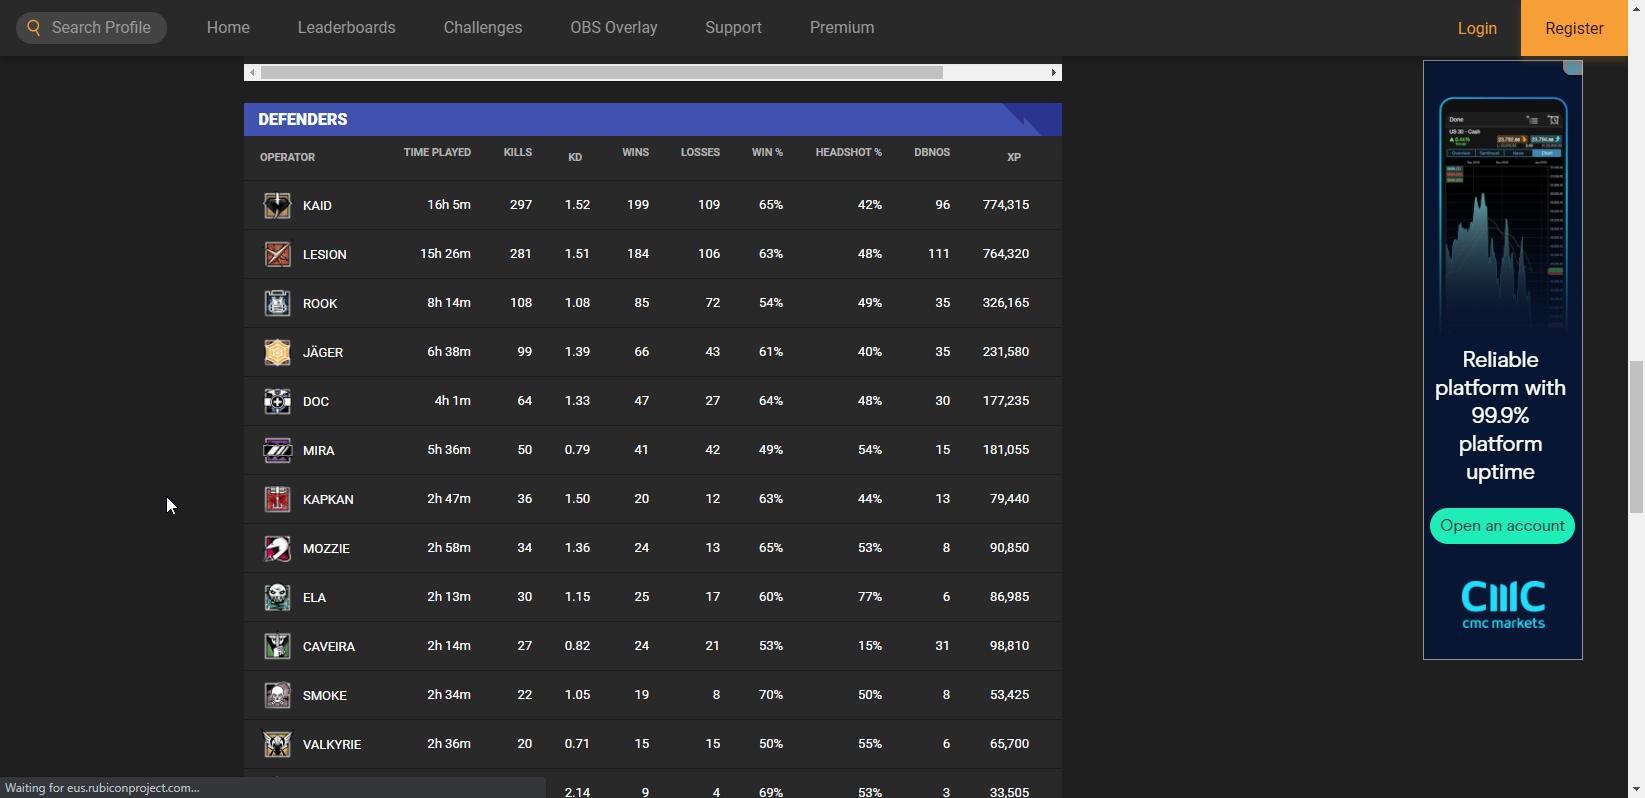Viewport: 1645px width, 798px height.
Task: Click the horizontal scrollbar right arrow
Action: tap(1053, 72)
